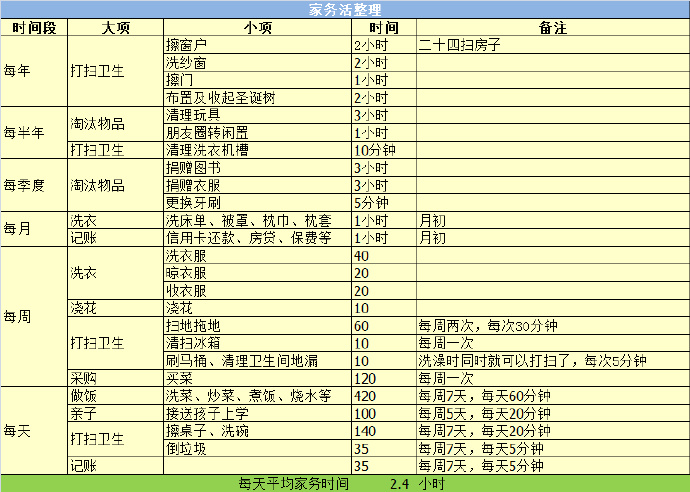The width and height of the screenshot is (690, 492).
Task: Select the 120 time cell
Action: point(384,378)
